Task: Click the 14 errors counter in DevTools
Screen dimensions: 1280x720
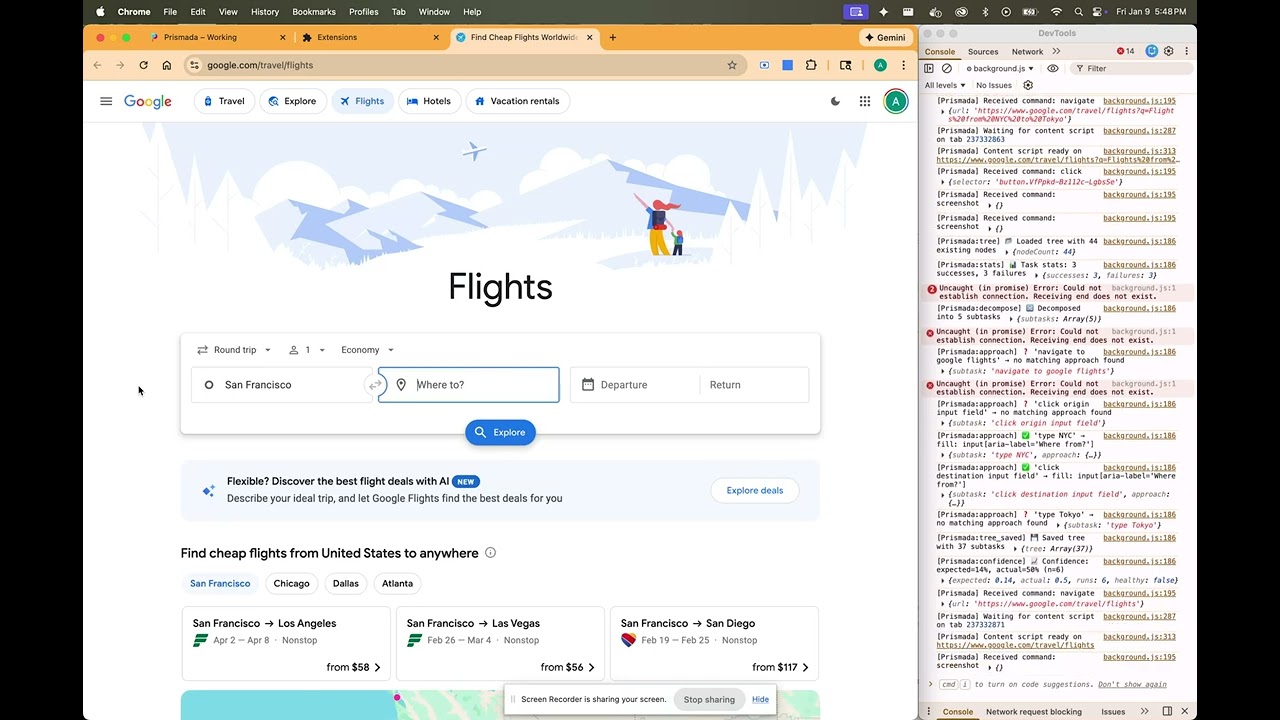Action: coord(1126,51)
